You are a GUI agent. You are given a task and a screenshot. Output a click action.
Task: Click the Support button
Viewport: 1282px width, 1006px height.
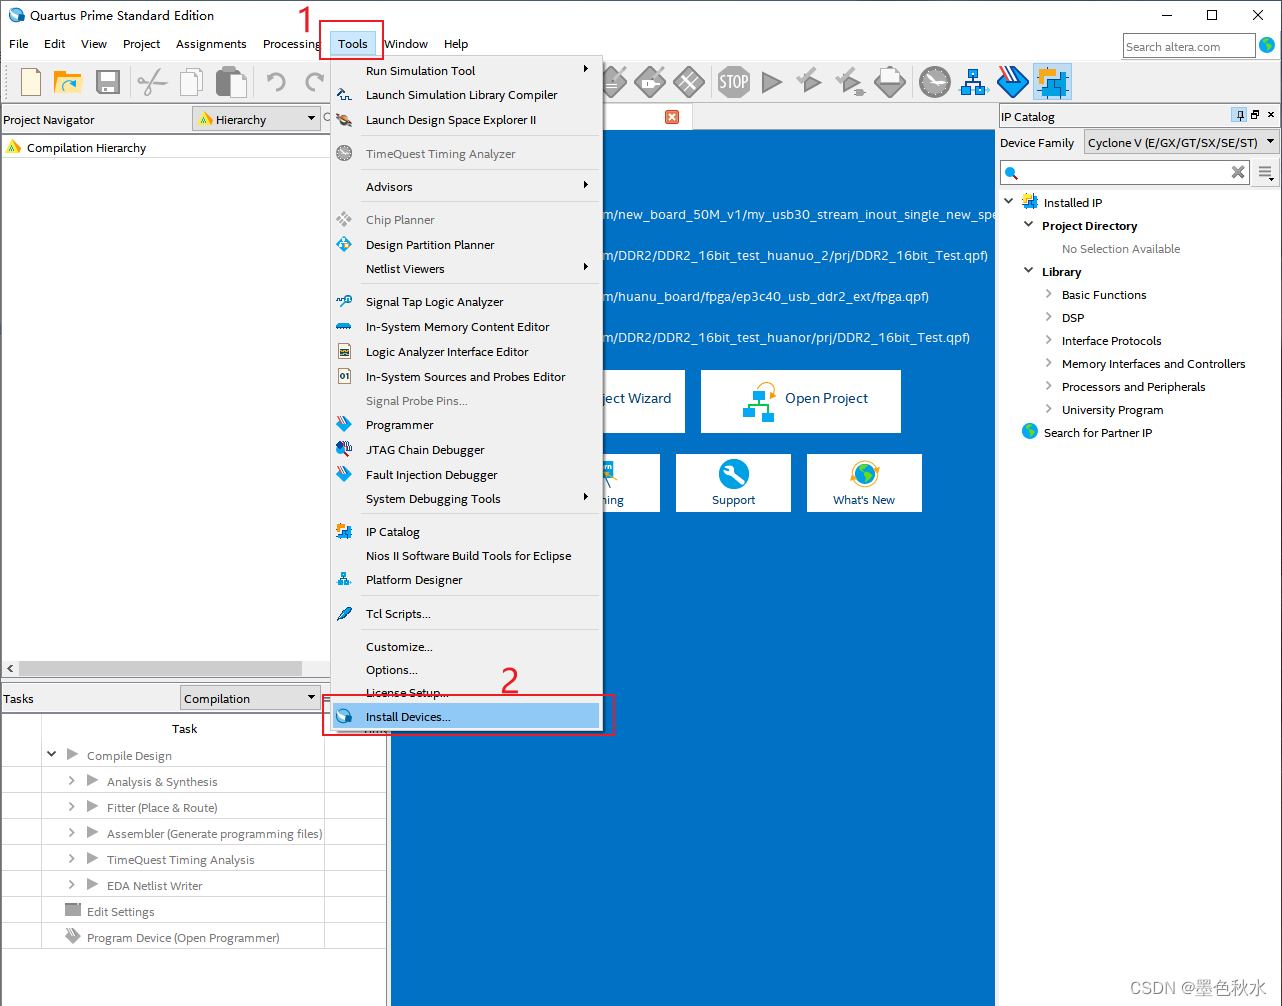pyautogui.click(x=733, y=483)
